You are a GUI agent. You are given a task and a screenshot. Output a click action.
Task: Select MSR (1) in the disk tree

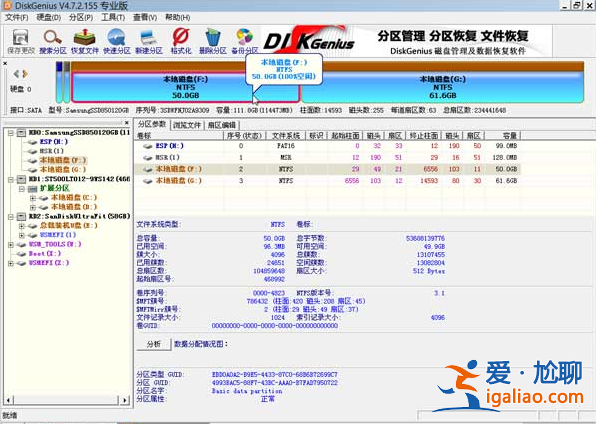coord(51,151)
